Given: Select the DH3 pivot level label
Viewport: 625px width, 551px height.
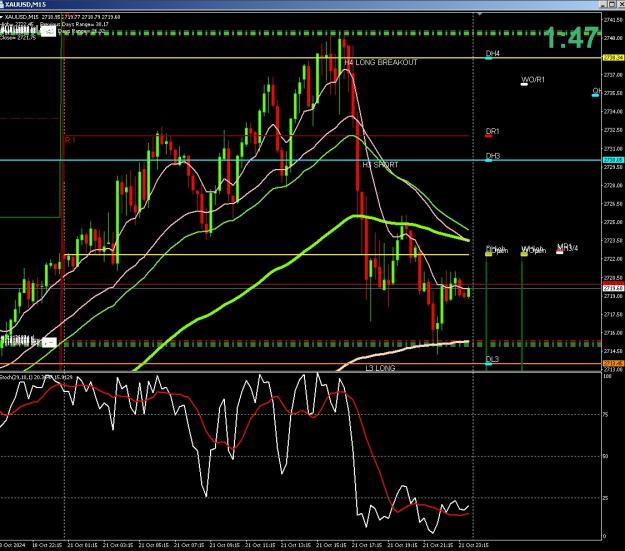Looking at the screenshot, I should coord(493,156).
